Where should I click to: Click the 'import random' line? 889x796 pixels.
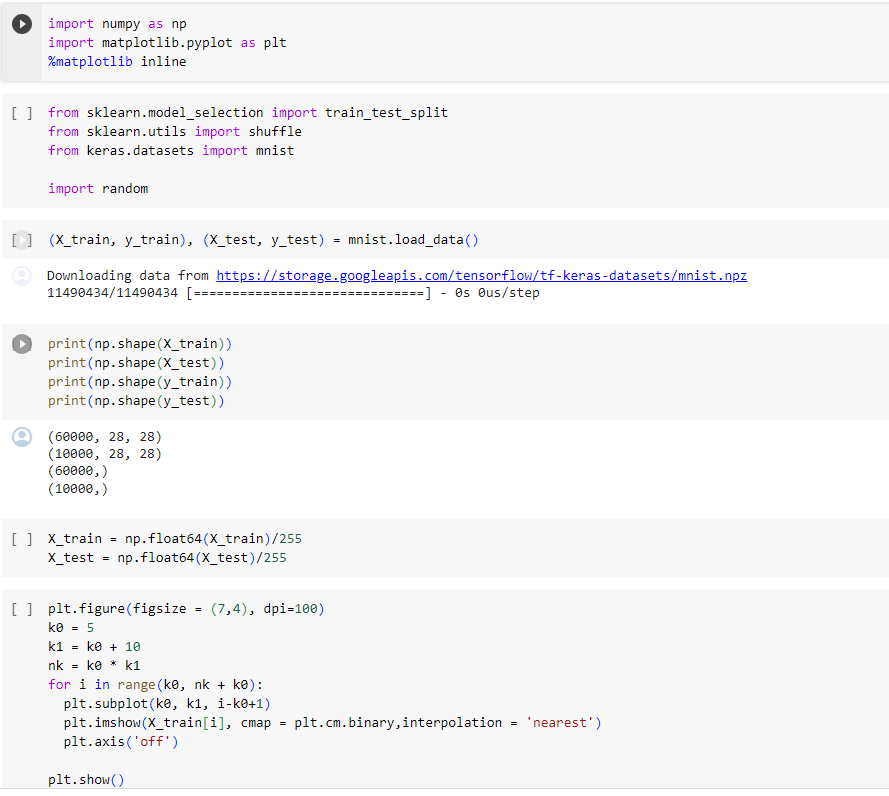[98, 188]
